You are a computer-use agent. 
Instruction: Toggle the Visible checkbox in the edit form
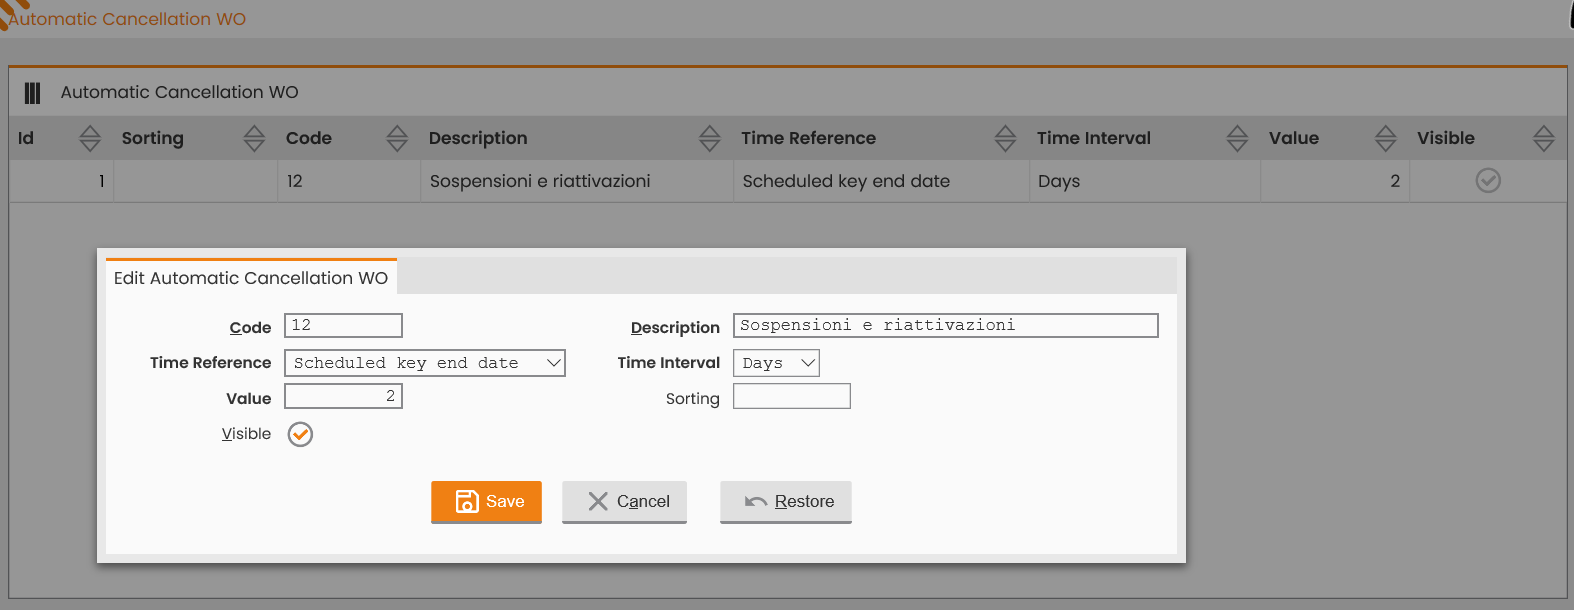pos(300,434)
